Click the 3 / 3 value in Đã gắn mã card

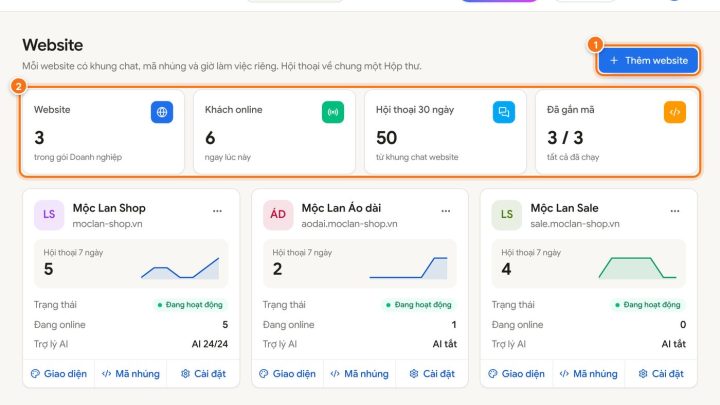[x=565, y=138]
